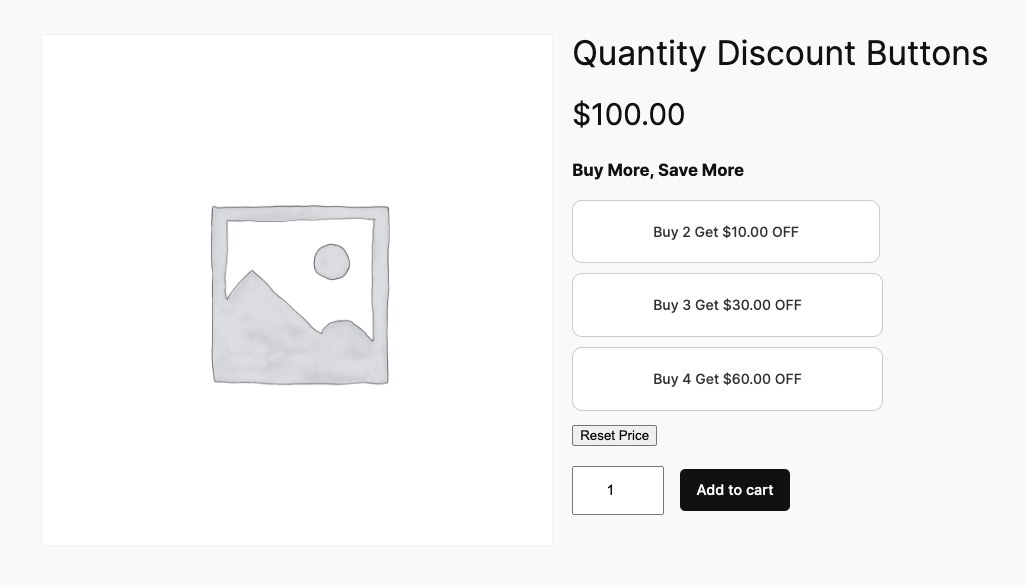
Task: Click the 'Buy 3' text in middle discount button
Action: 672,305
